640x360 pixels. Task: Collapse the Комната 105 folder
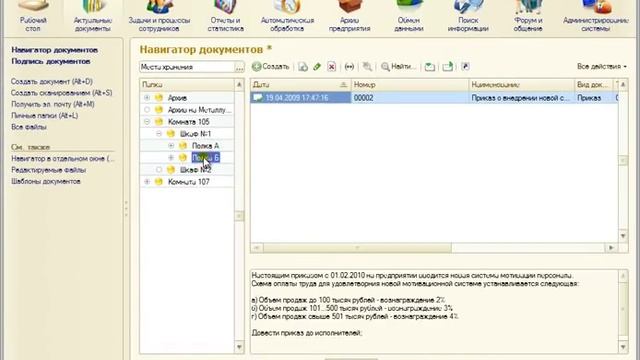point(147,122)
